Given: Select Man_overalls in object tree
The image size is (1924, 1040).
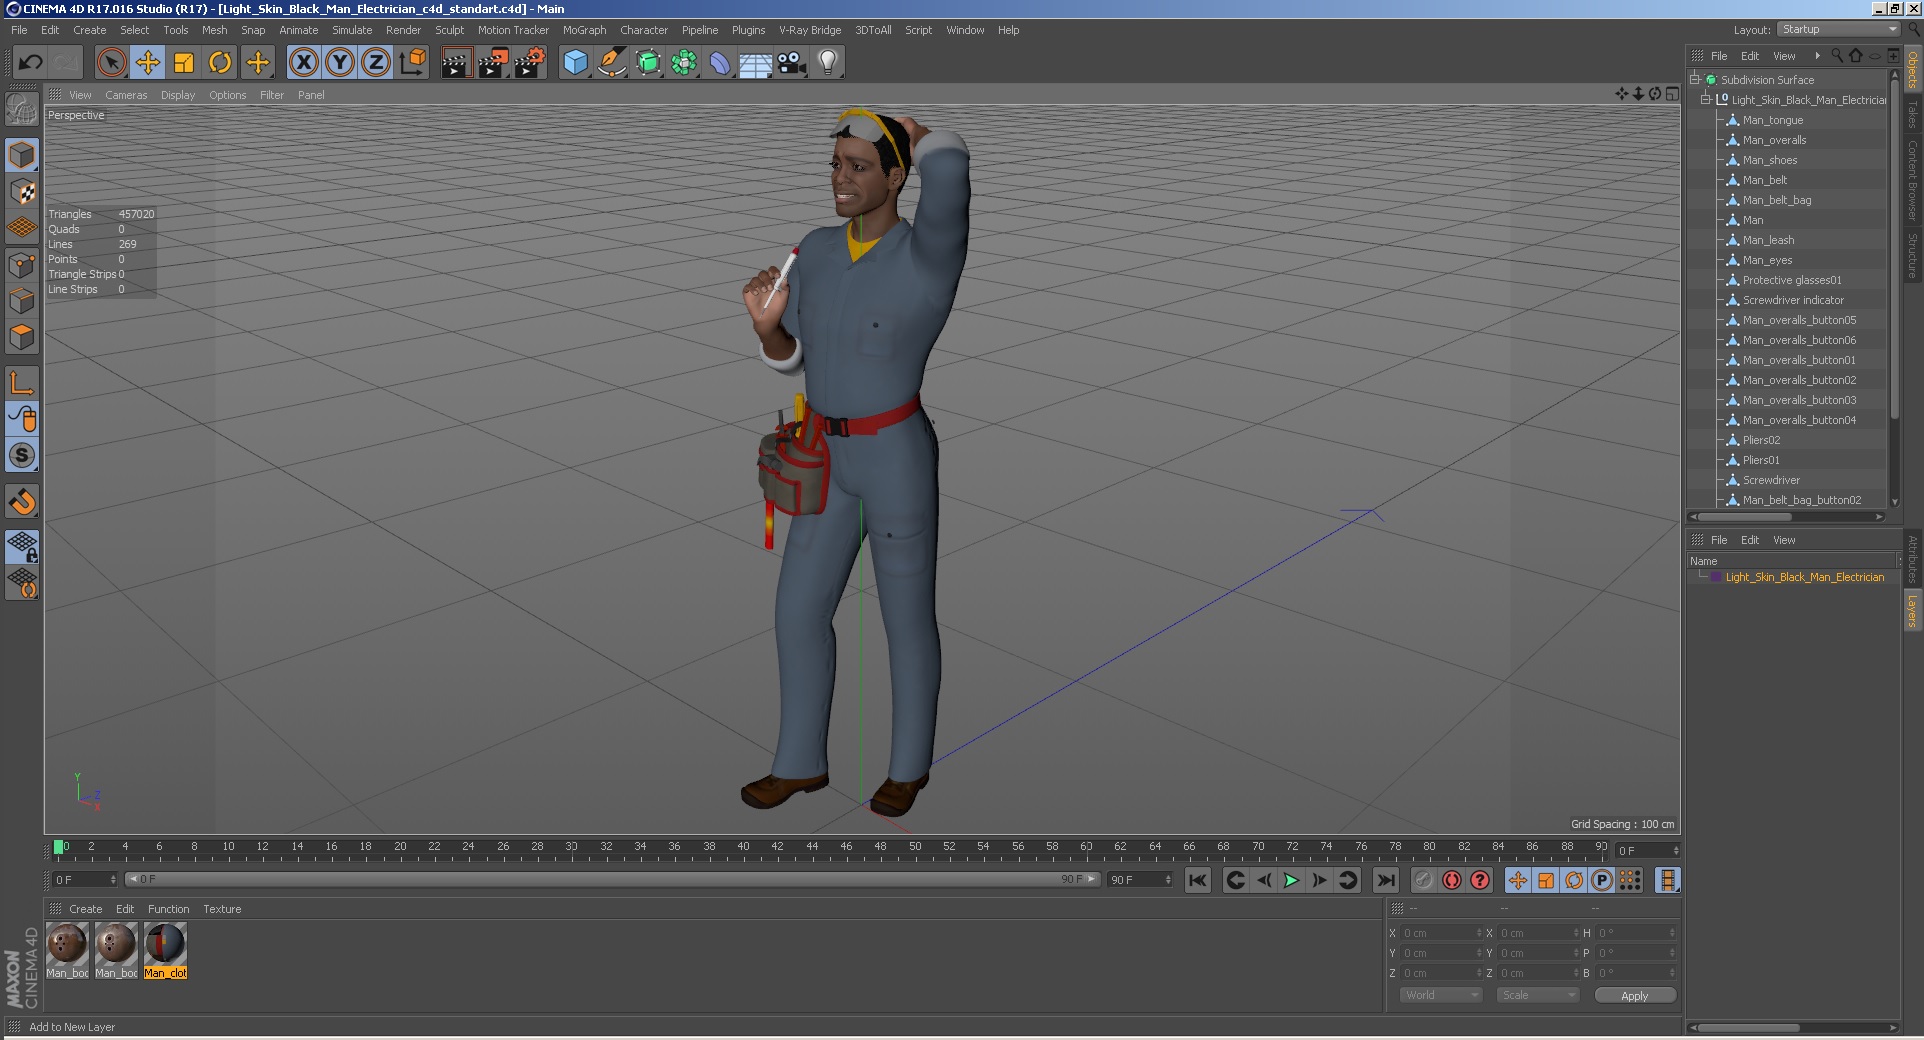Looking at the screenshot, I should (1774, 140).
